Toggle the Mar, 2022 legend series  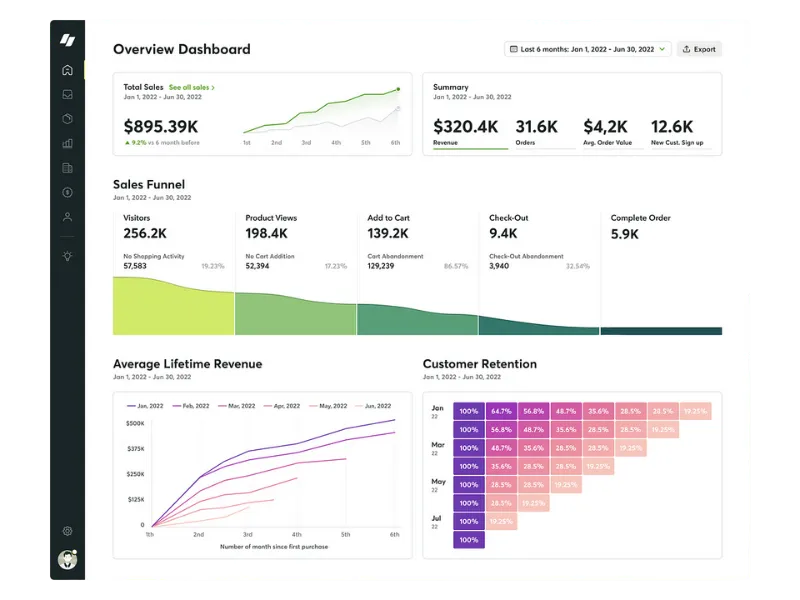235,406
